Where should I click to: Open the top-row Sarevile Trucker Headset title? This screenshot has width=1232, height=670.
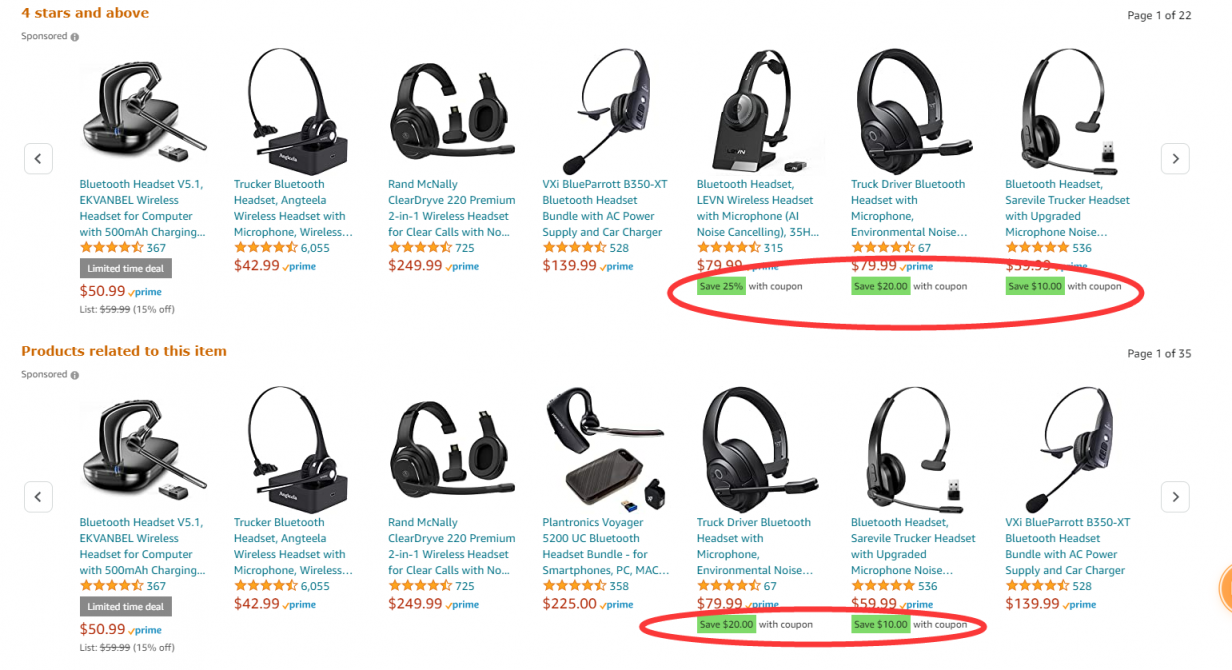coord(1067,208)
